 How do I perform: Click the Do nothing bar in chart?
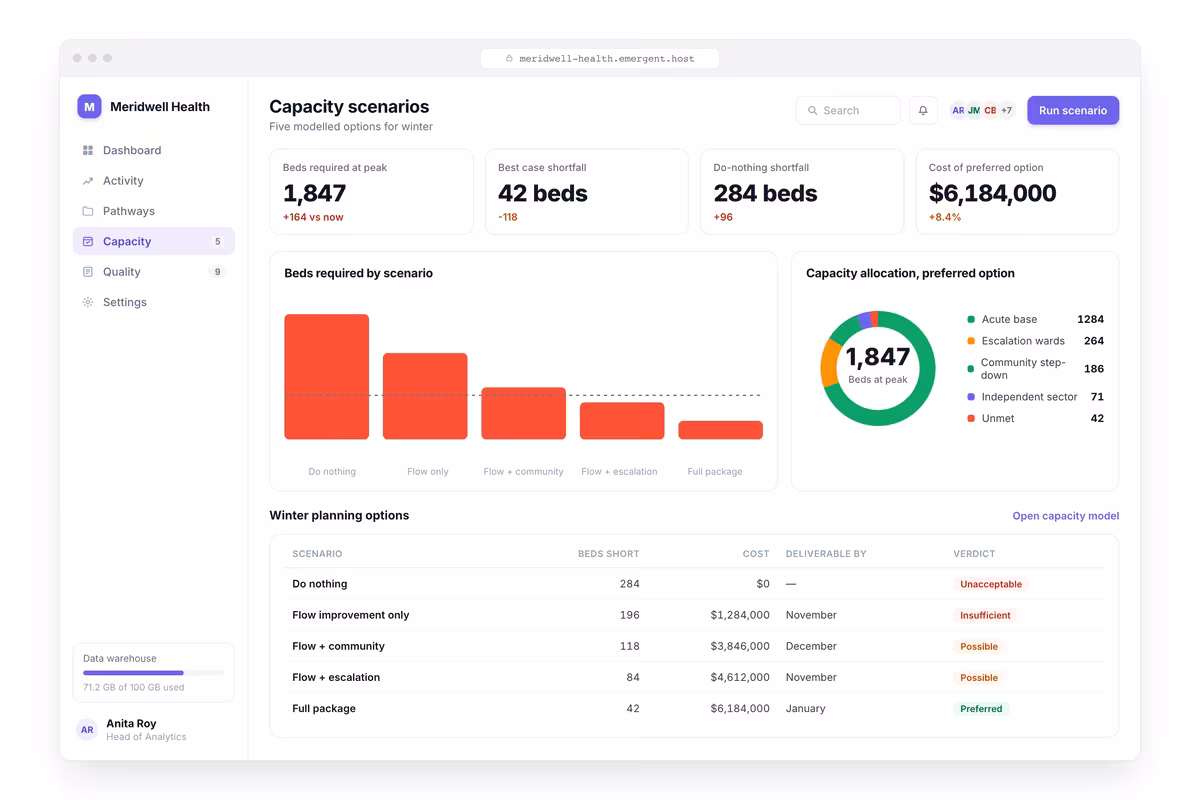pyautogui.click(x=327, y=377)
